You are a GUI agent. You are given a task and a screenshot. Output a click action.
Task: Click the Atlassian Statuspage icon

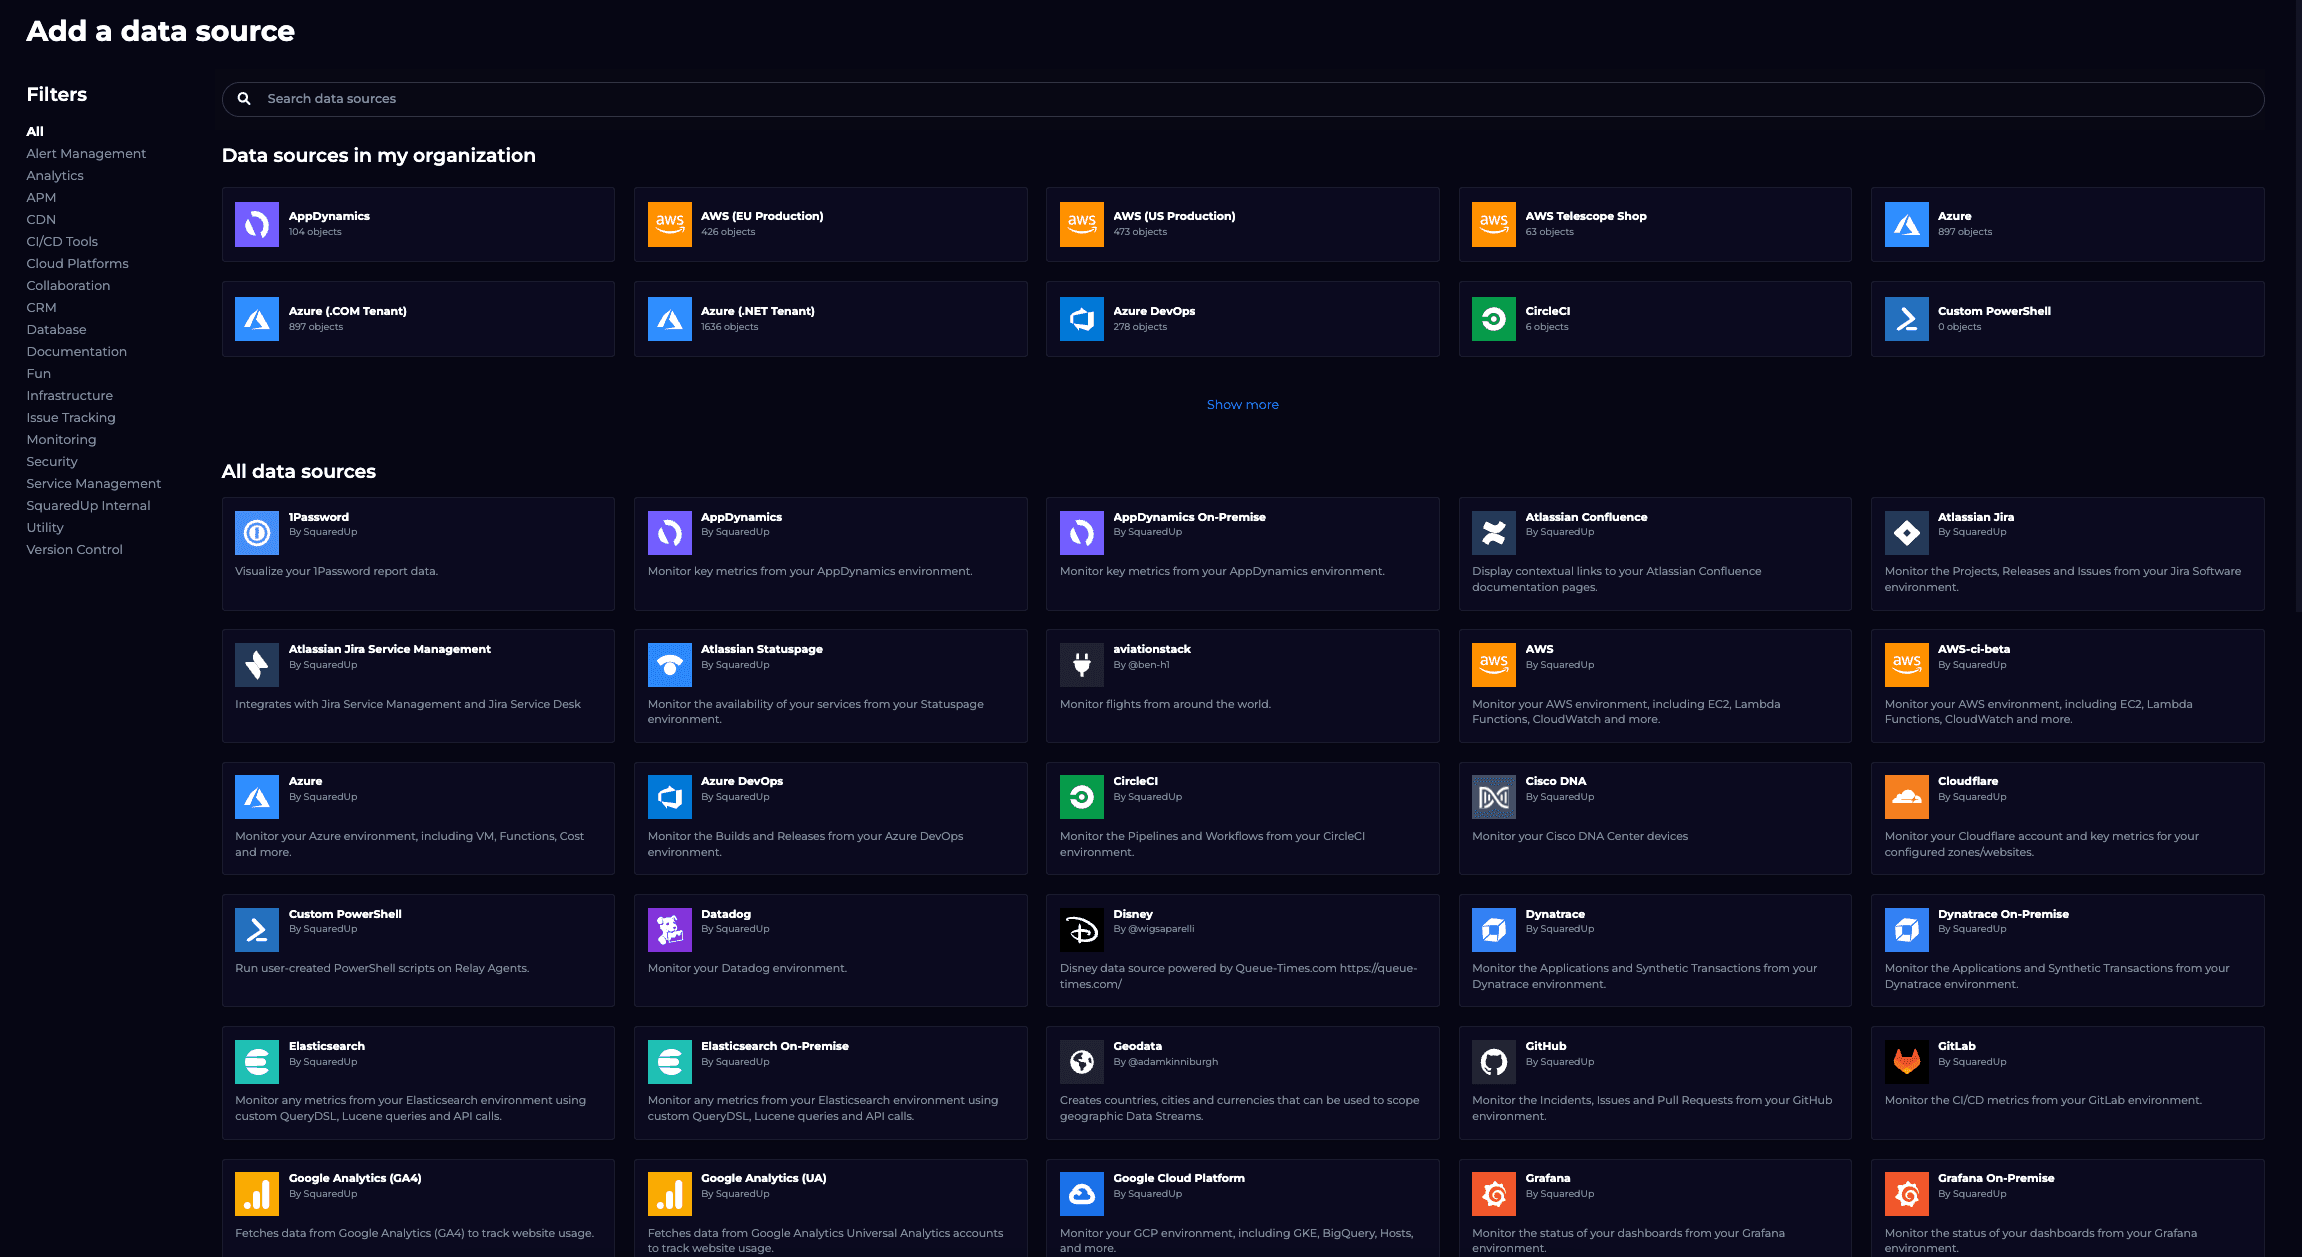[670, 665]
